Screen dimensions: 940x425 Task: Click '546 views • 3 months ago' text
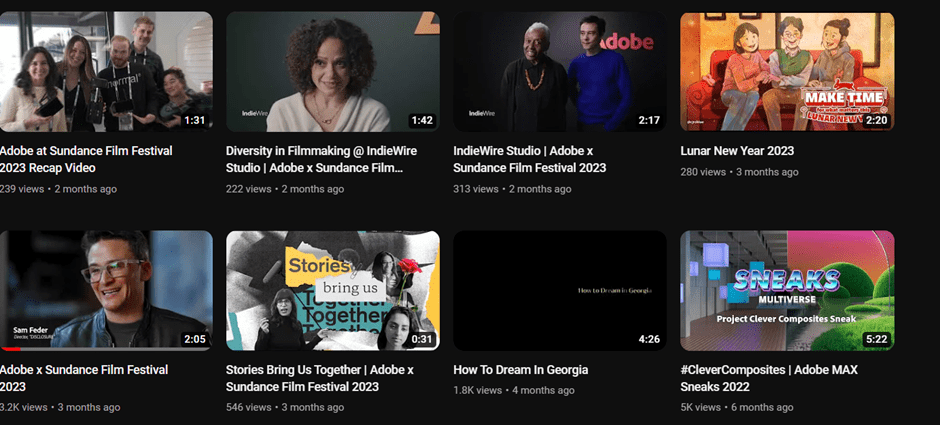coord(285,407)
